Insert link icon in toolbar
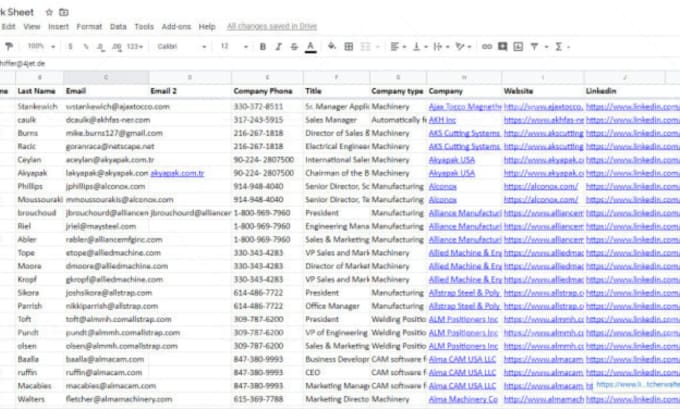This screenshot has height=409, width=680. [487, 46]
